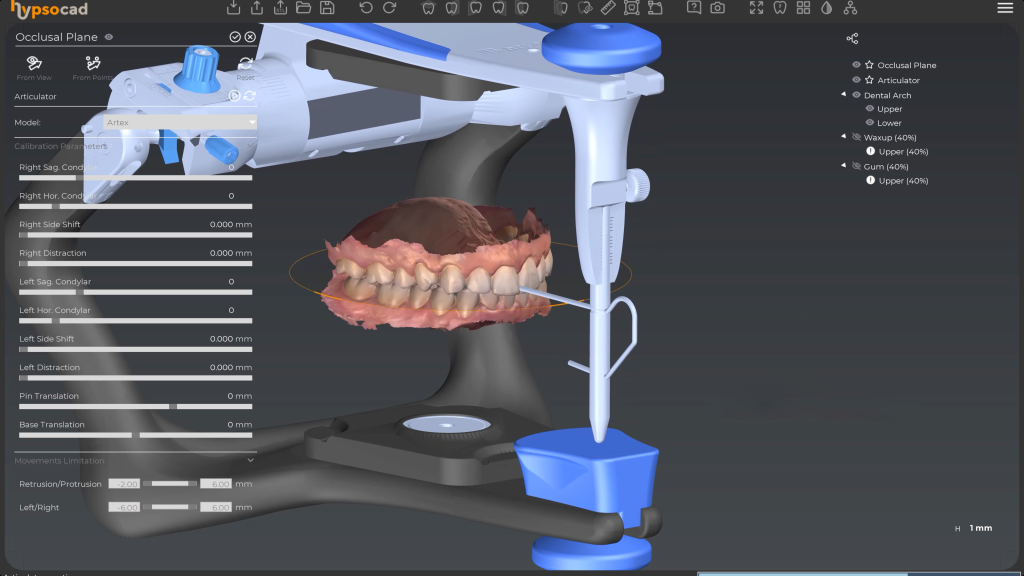Collapse the Dental Arch tree group
Viewport: 1024px width, 576px height.
[843, 95]
